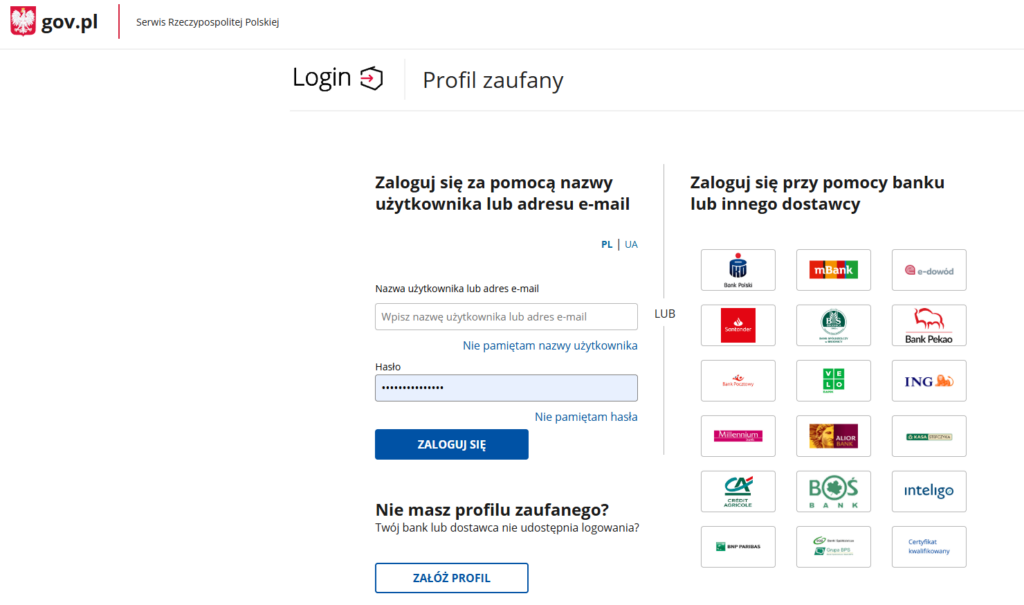This screenshot has width=1024, height=605.
Task: Select PL language option
Action: 607,244
